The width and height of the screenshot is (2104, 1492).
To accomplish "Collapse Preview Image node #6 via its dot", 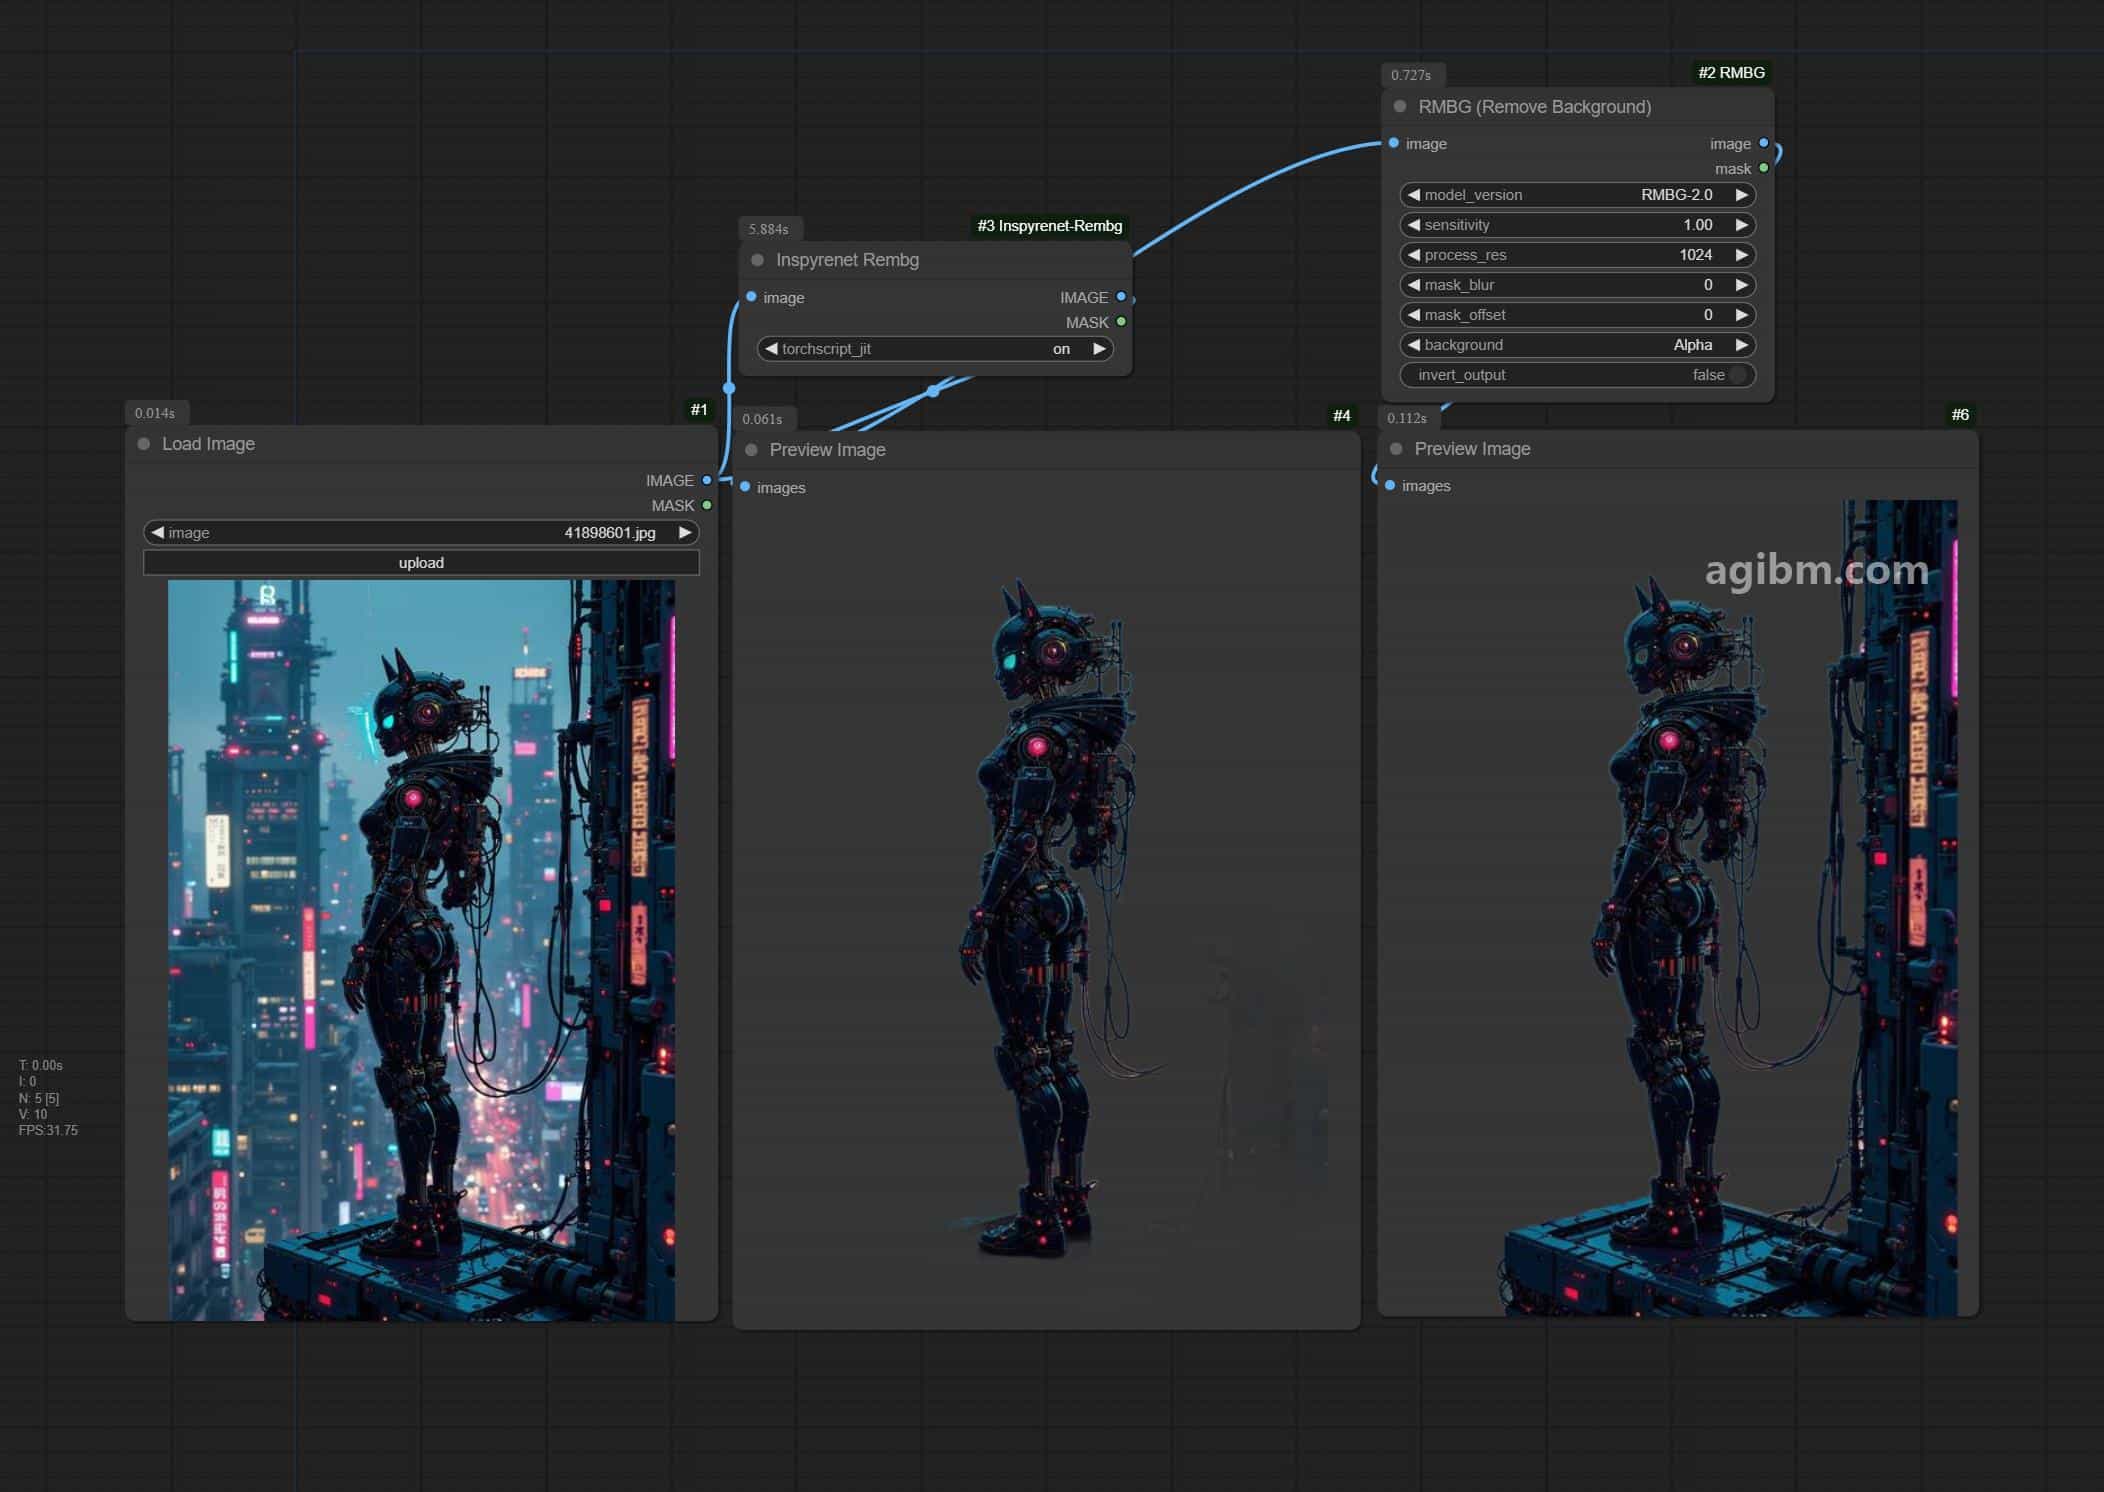I will [1397, 449].
